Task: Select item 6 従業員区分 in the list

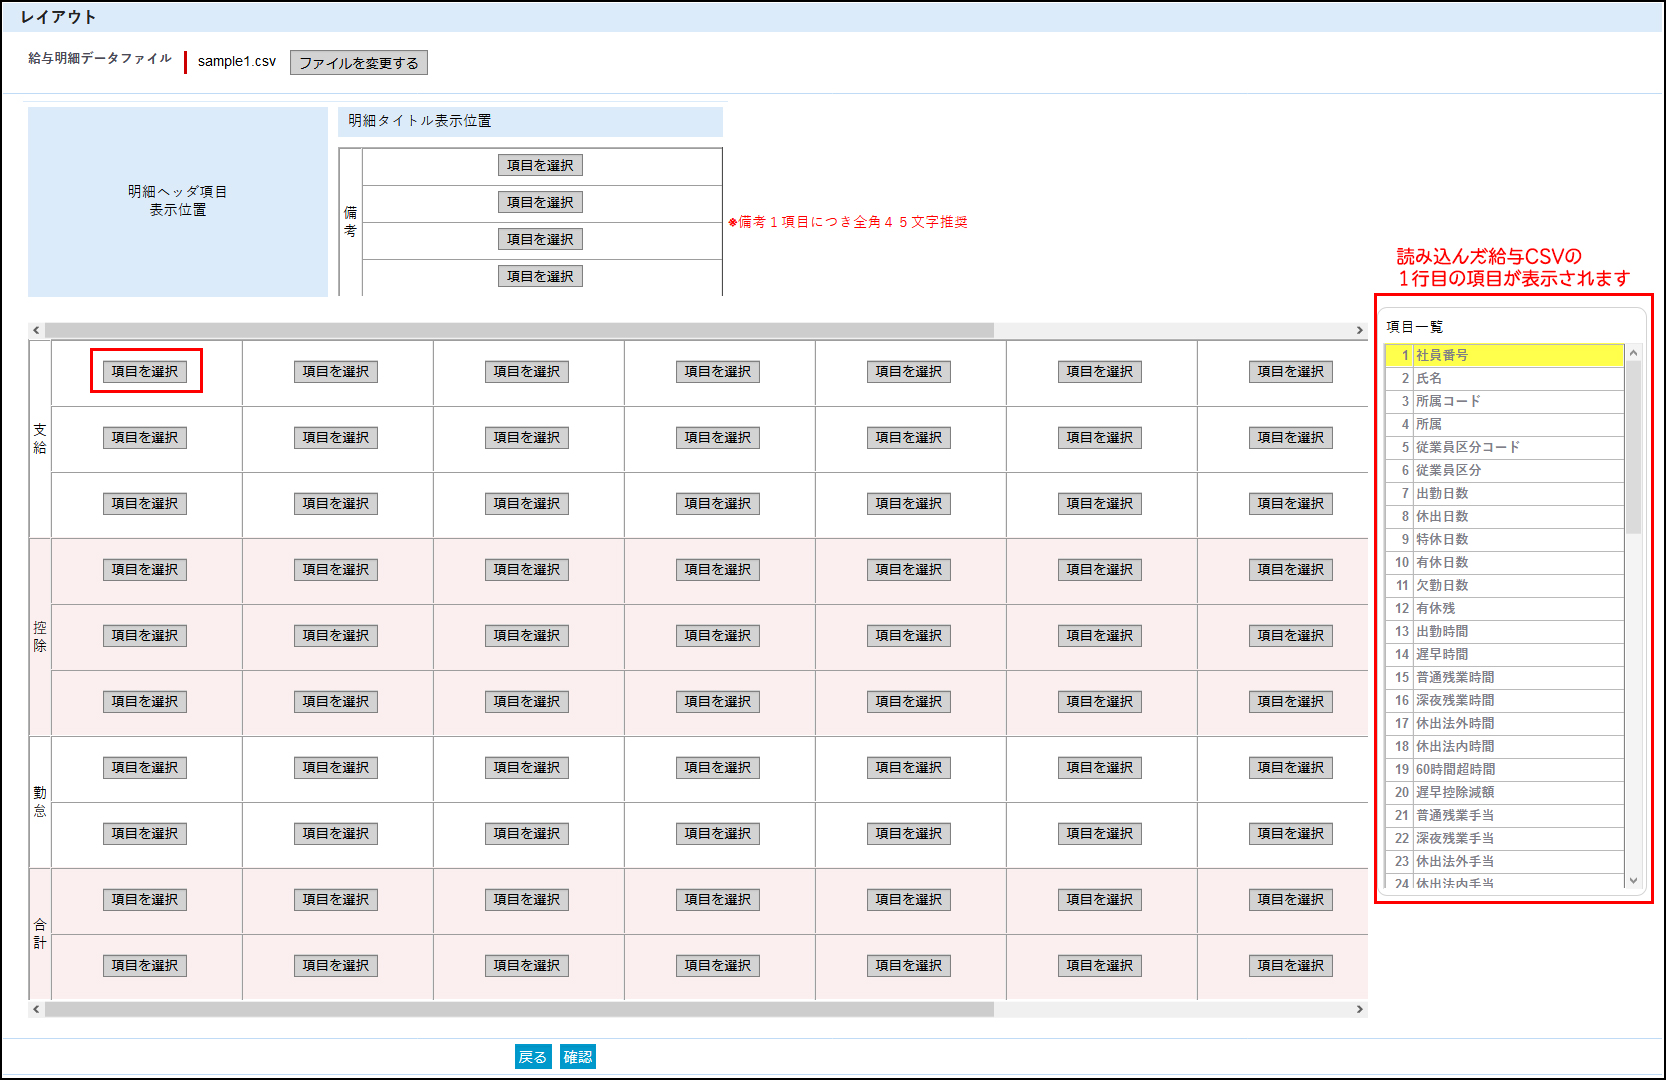Action: click(1504, 470)
